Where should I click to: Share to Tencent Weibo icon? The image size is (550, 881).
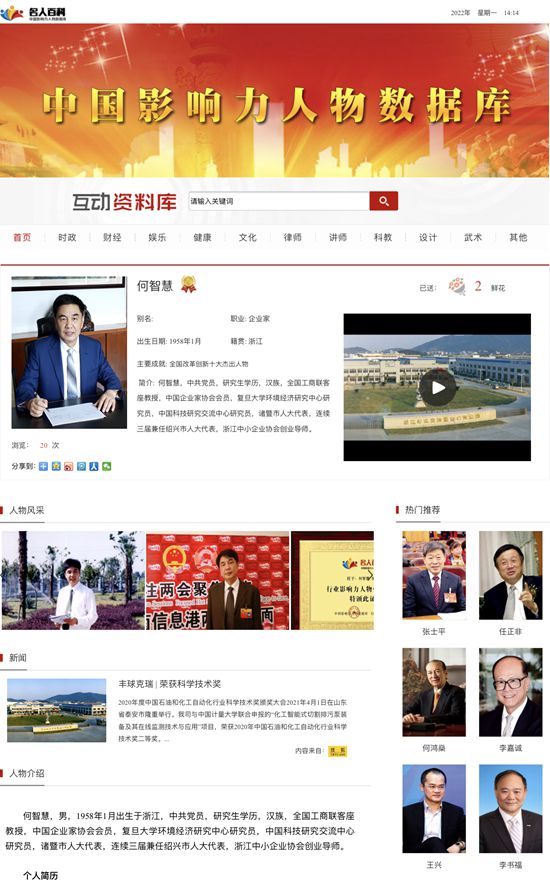pos(81,466)
